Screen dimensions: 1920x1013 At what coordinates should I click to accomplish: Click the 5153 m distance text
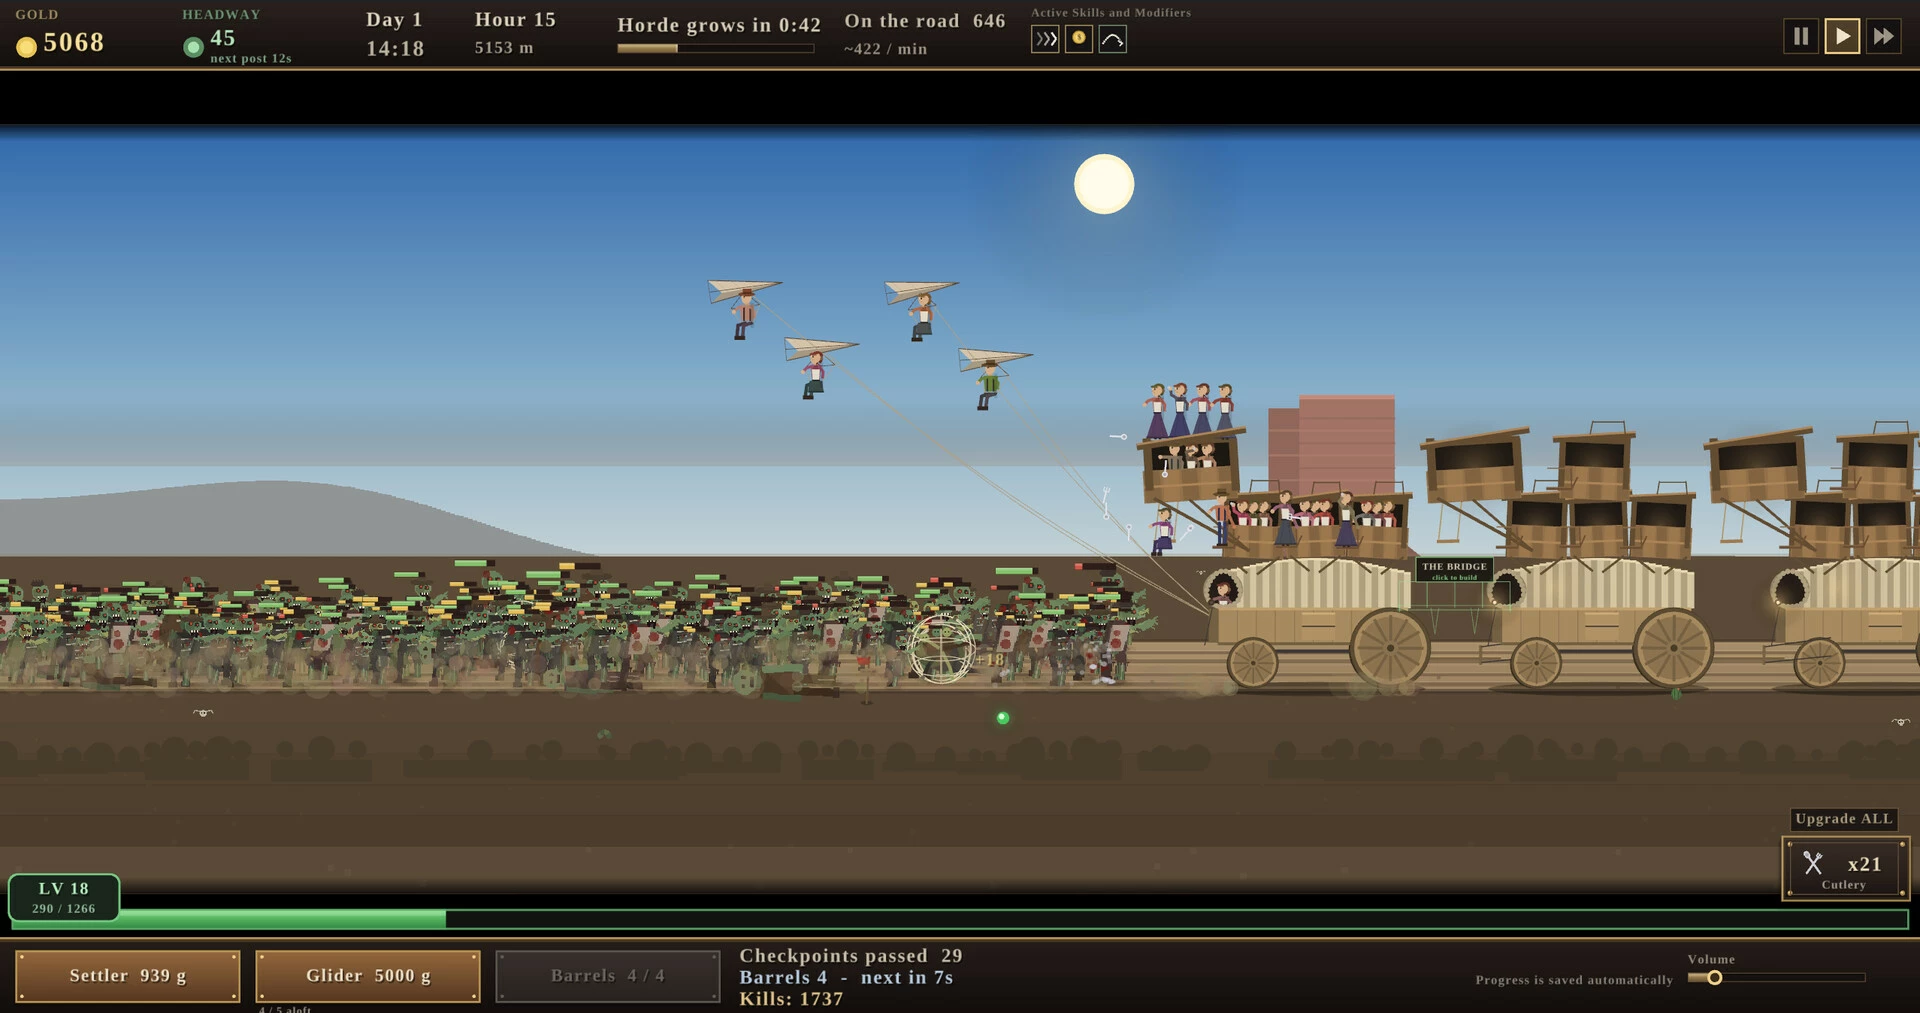504,48
